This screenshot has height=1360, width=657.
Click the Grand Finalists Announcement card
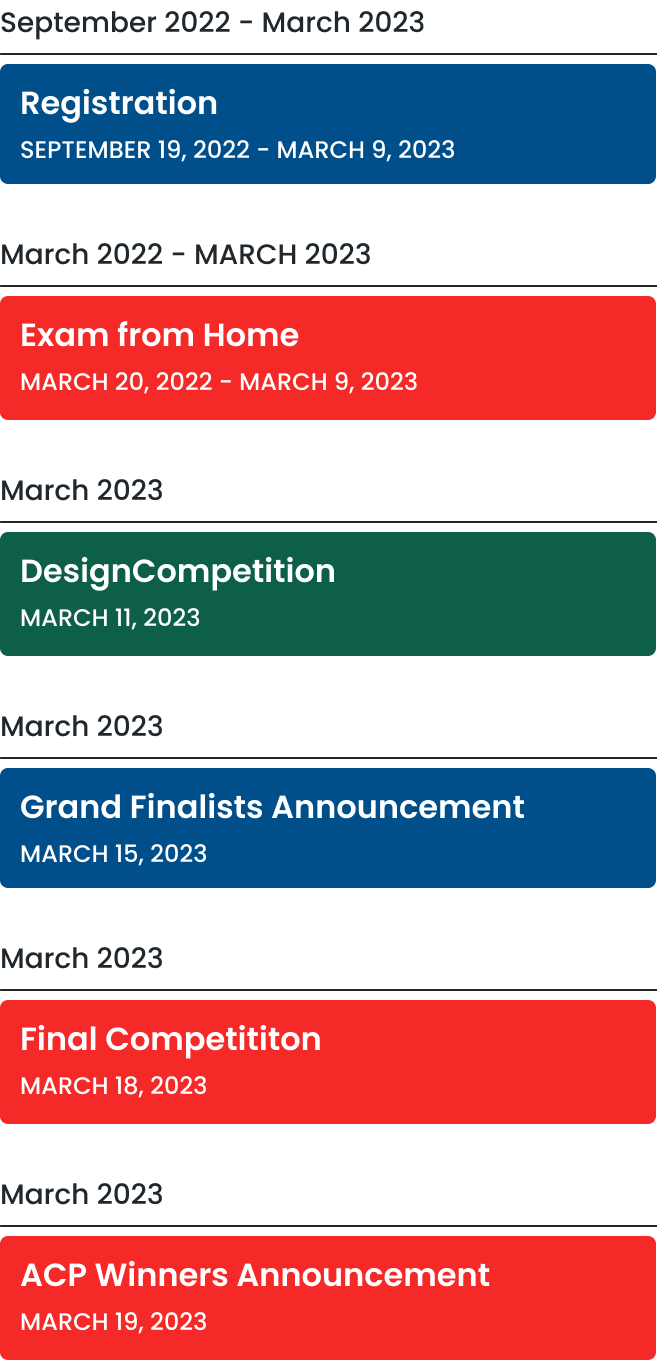[328, 828]
